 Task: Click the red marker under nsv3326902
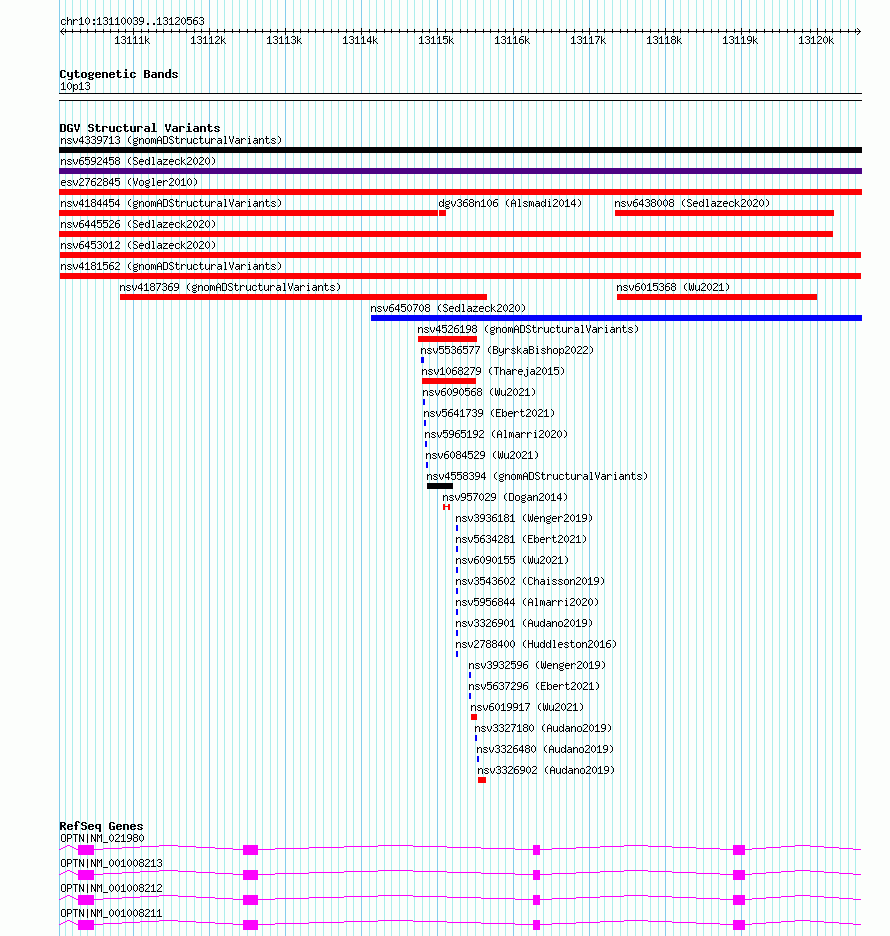tap(482, 780)
